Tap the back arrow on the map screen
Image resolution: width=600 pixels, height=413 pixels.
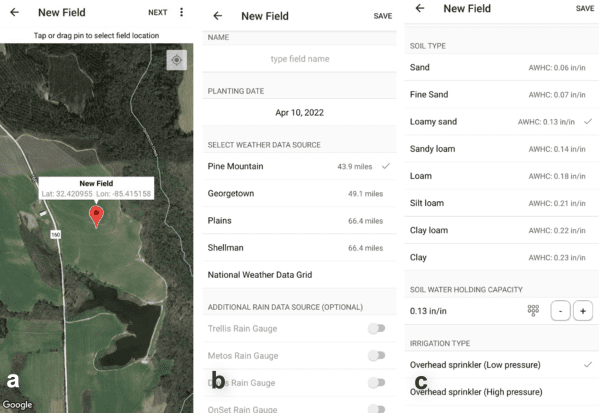pyautogui.click(x=14, y=13)
